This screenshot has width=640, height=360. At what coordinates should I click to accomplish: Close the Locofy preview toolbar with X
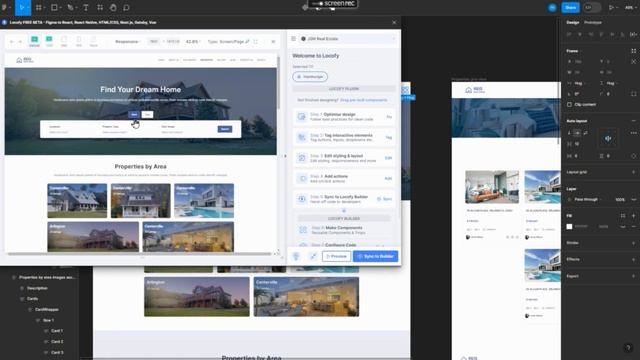coord(273,42)
